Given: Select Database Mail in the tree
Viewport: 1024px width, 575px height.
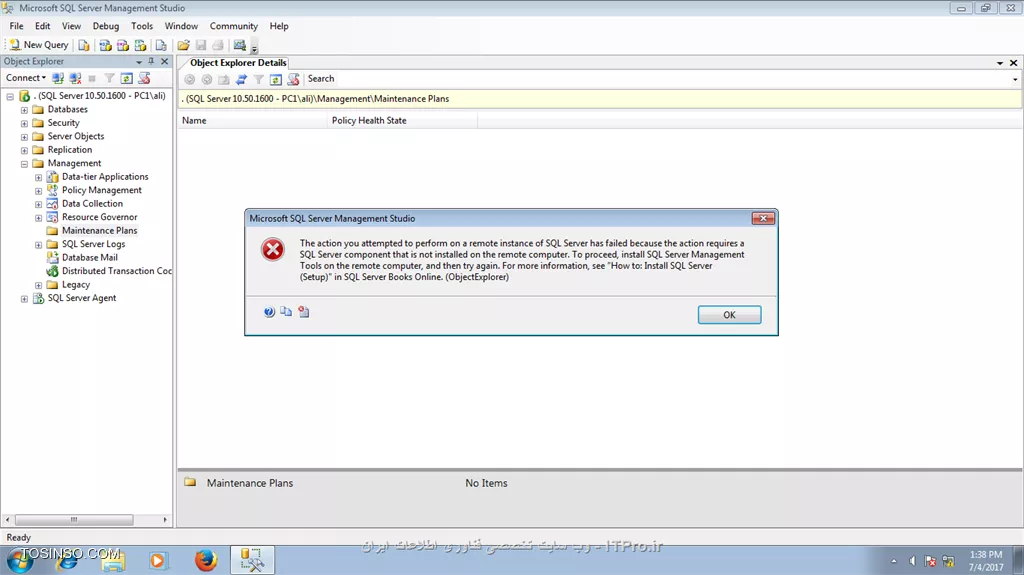Looking at the screenshot, I should coord(89,257).
